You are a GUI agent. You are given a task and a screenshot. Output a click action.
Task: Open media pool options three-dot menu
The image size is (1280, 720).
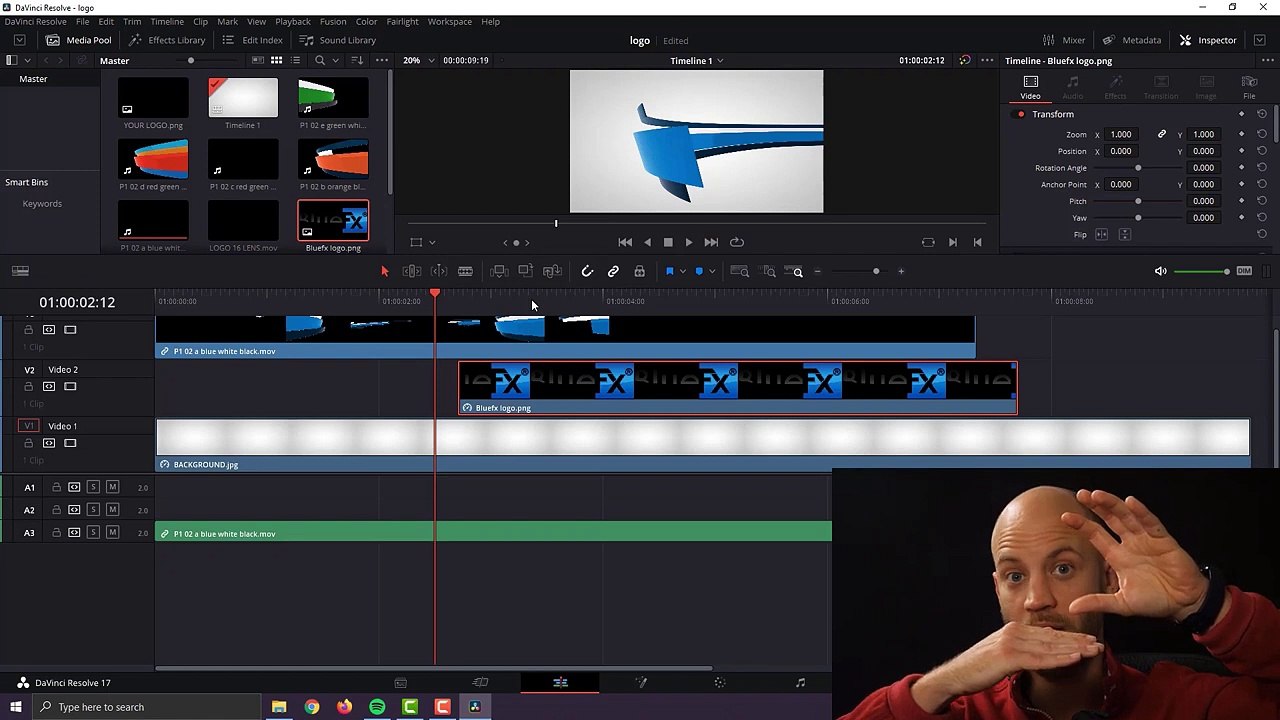pos(381,60)
